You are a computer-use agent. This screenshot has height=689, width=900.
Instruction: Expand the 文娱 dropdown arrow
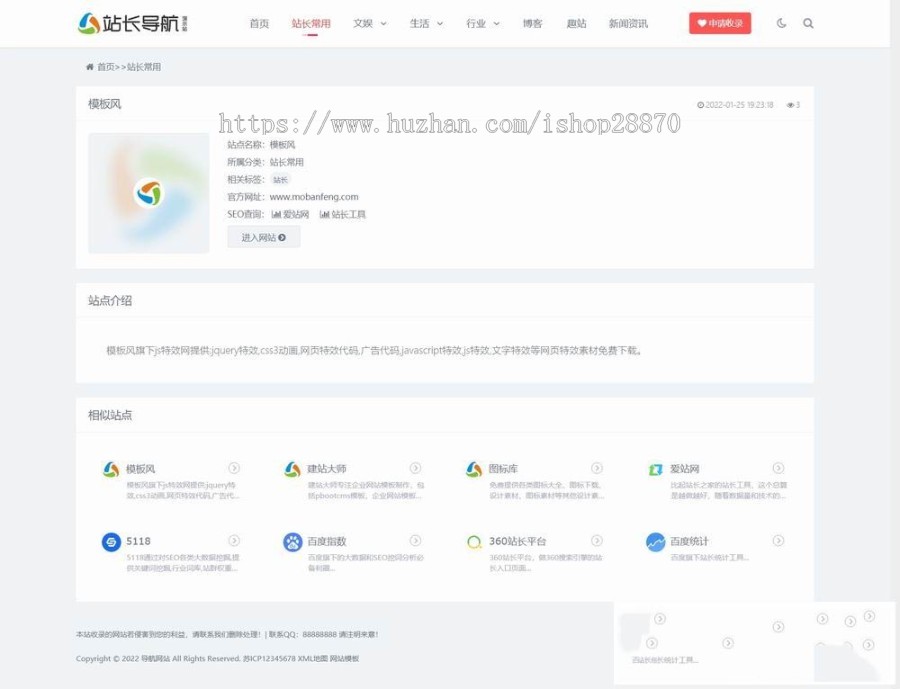[383, 24]
